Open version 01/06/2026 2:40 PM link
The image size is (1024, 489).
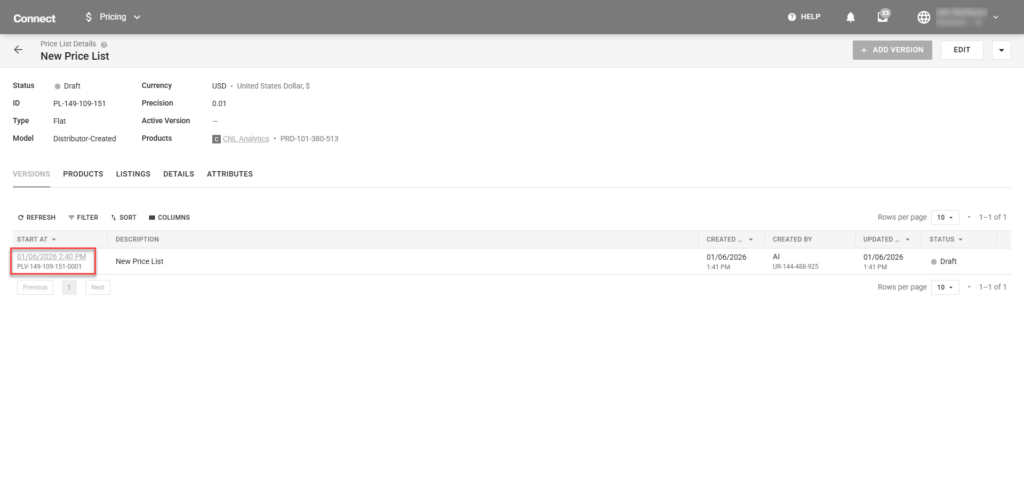tap(51, 257)
